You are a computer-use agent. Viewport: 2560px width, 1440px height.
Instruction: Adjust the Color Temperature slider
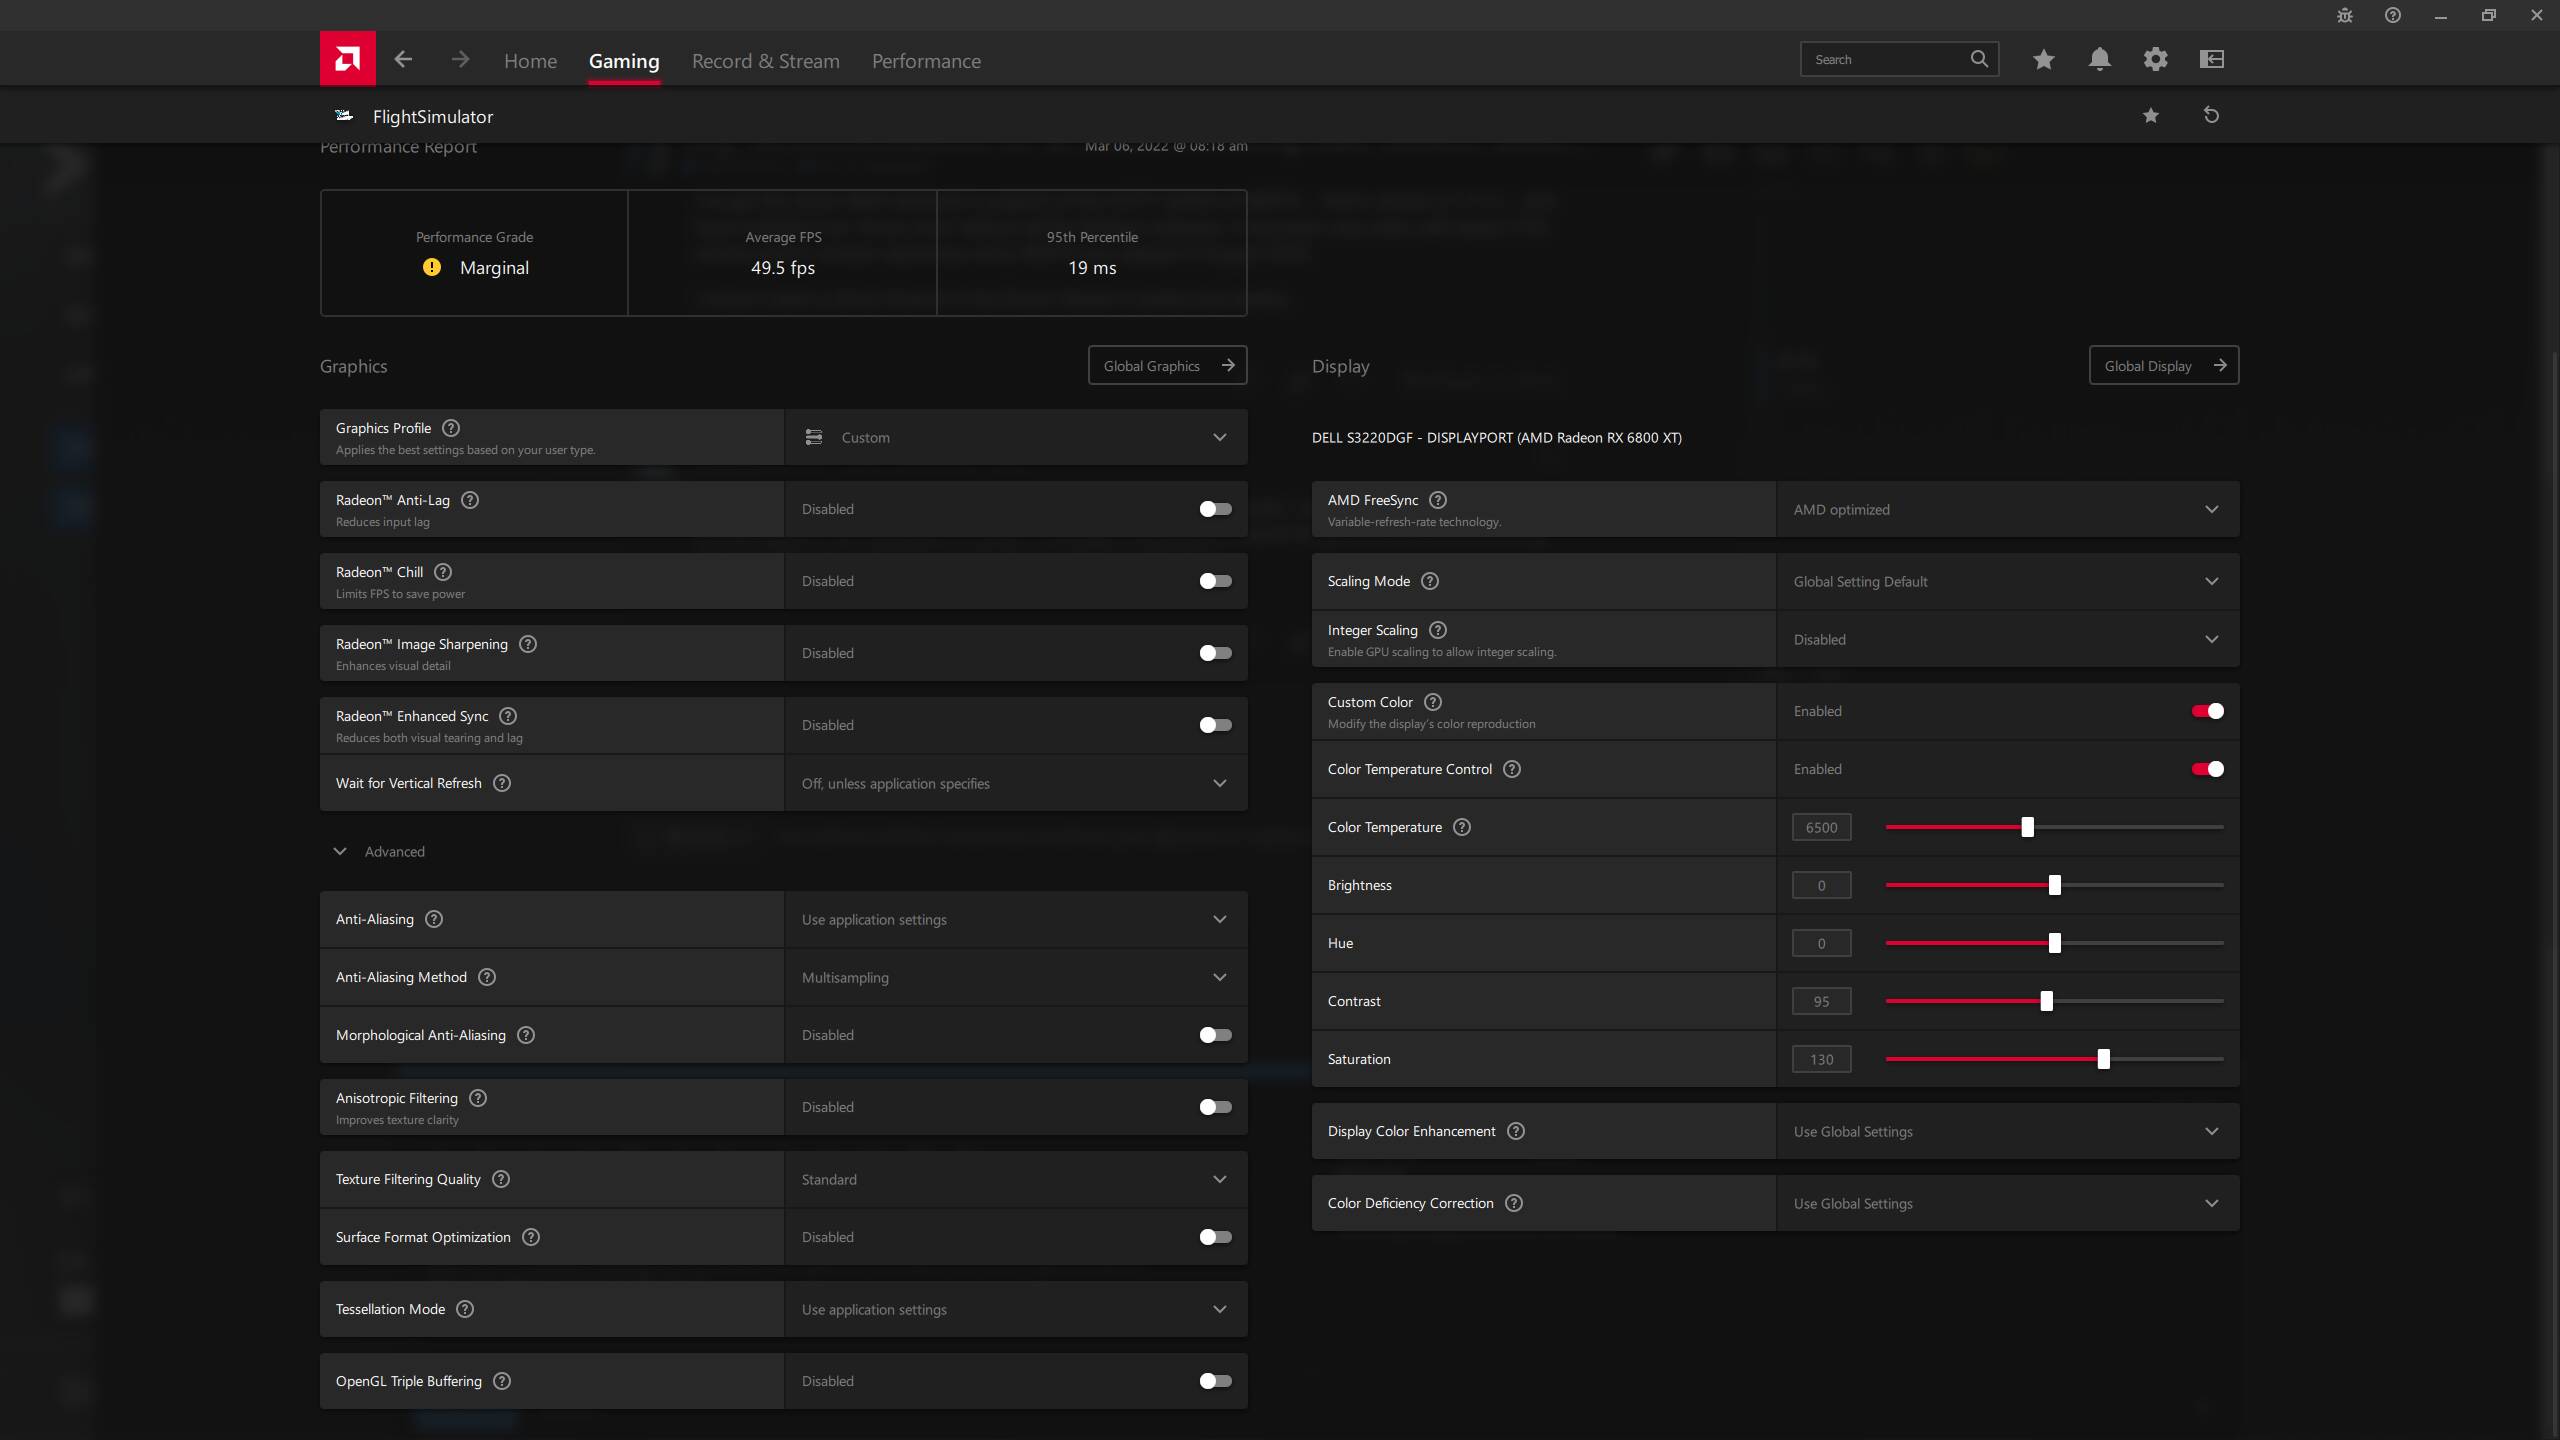coord(2027,827)
